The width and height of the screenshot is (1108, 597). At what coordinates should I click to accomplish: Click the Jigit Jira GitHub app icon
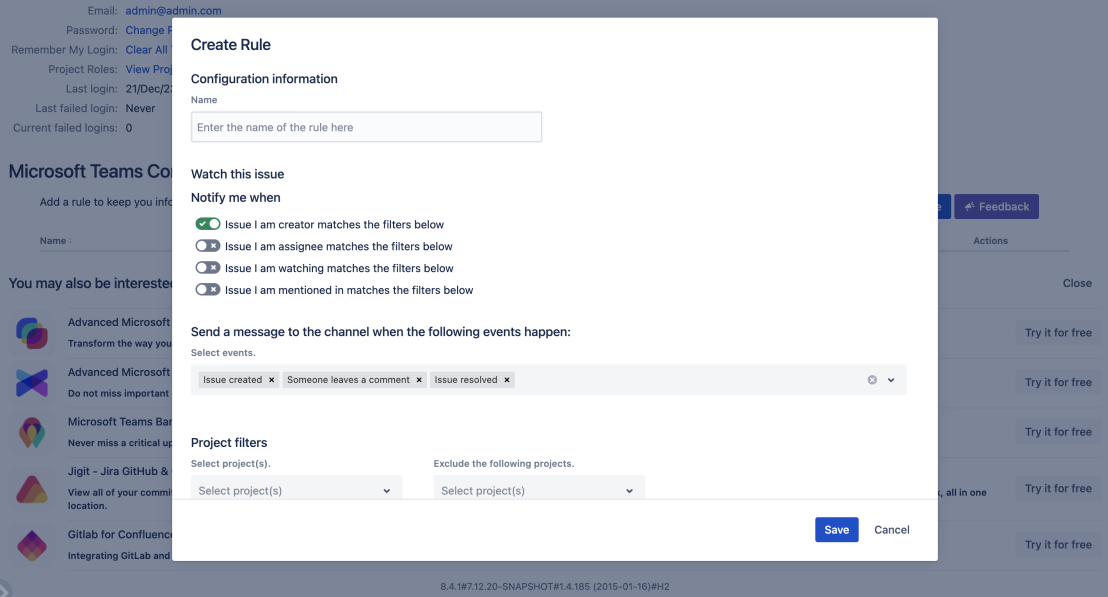click(x=32, y=489)
